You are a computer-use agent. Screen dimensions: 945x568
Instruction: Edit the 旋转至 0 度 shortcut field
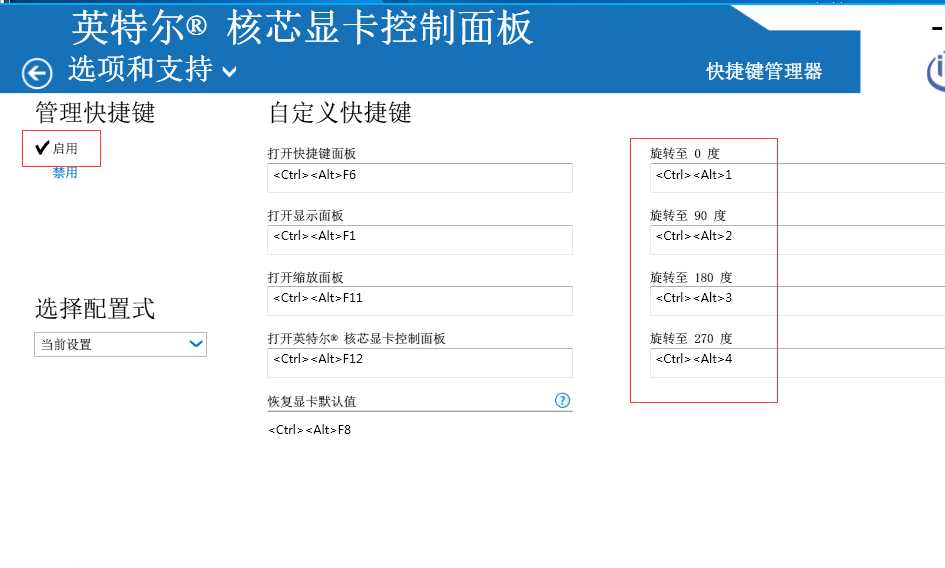tap(797, 178)
